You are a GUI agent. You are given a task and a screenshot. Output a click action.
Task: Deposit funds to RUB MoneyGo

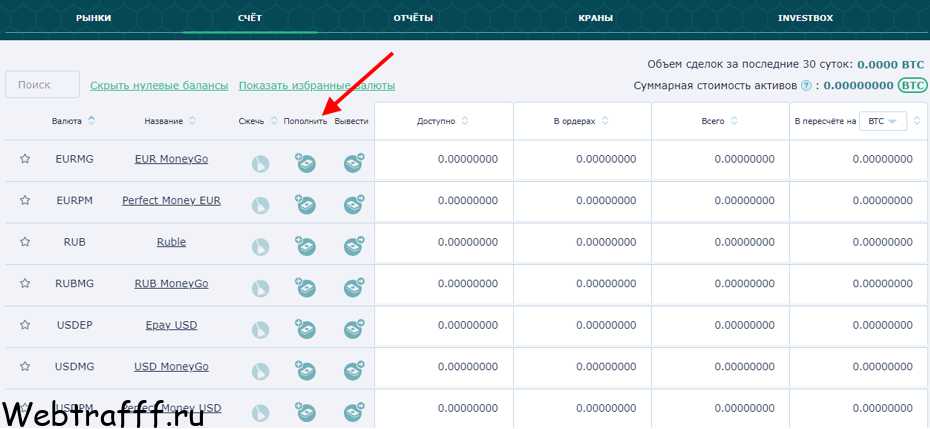pyautogui.click(x=305, y=287)
